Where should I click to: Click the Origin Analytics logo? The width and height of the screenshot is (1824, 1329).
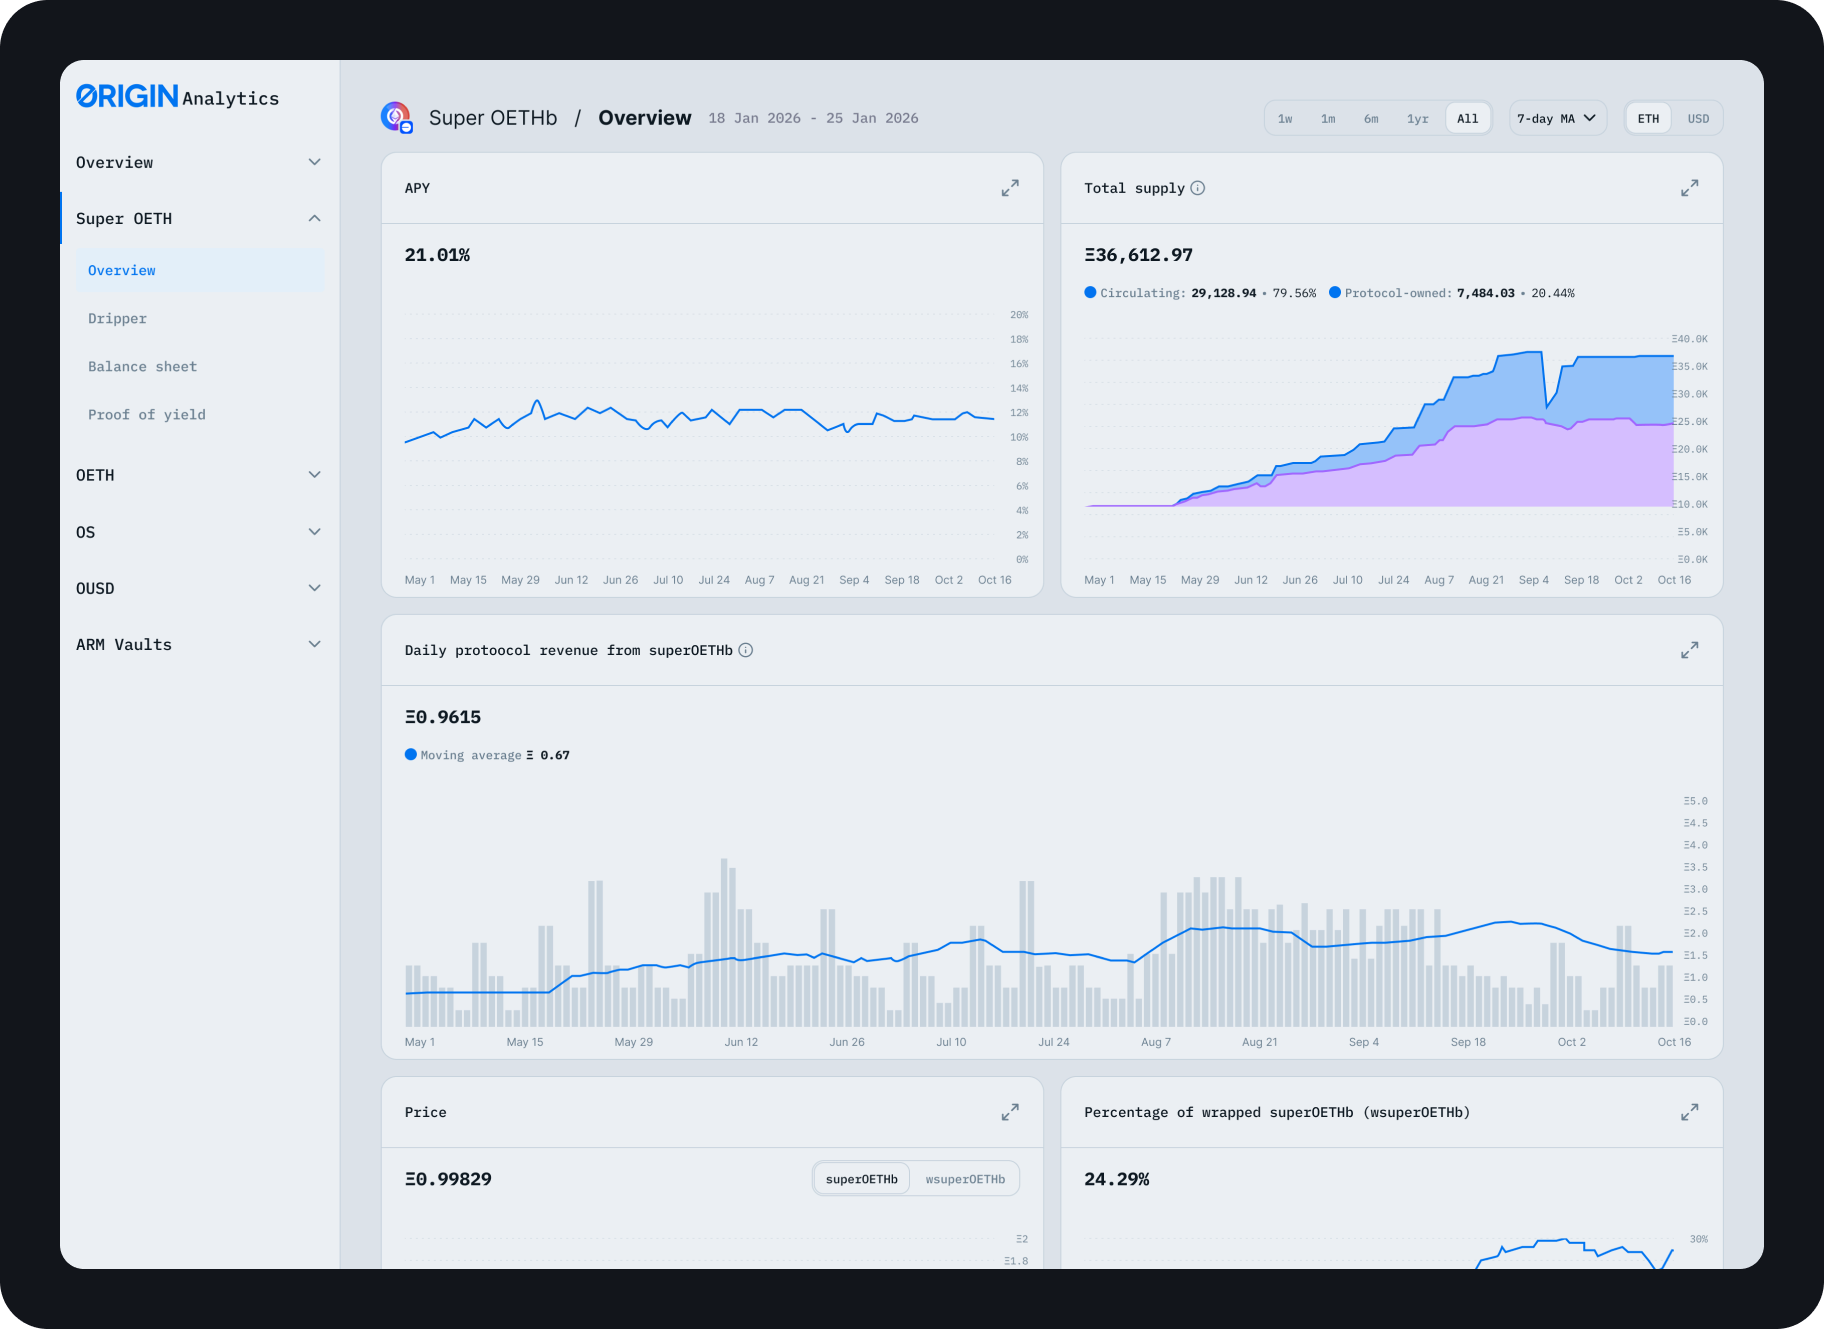(177, 96)
